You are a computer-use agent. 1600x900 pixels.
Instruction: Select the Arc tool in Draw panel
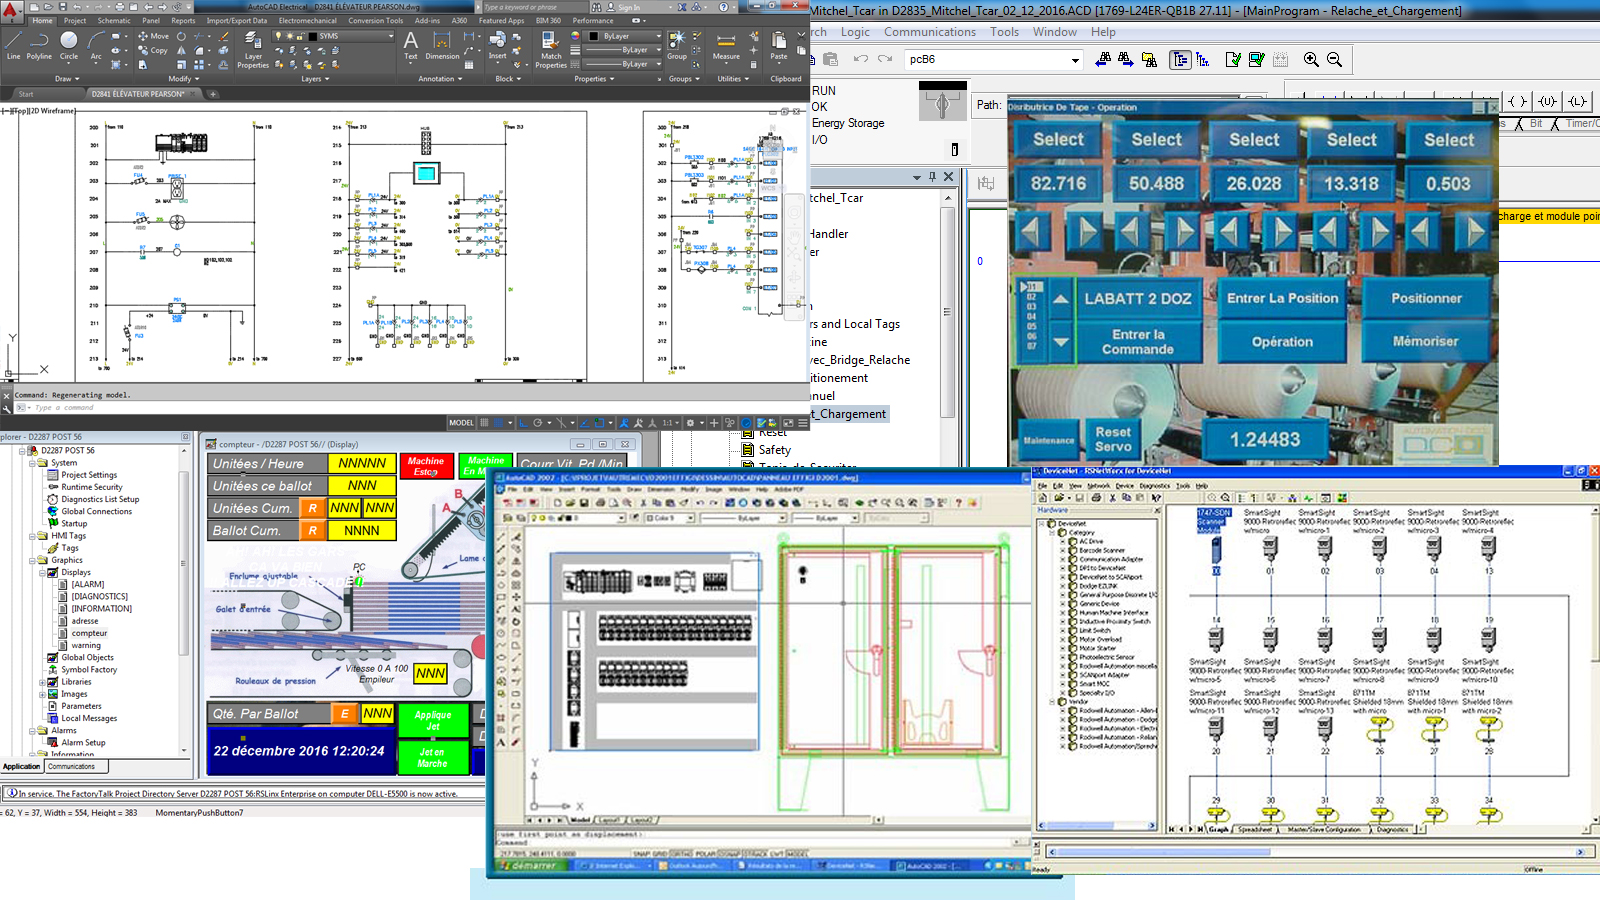pos(96,45)
